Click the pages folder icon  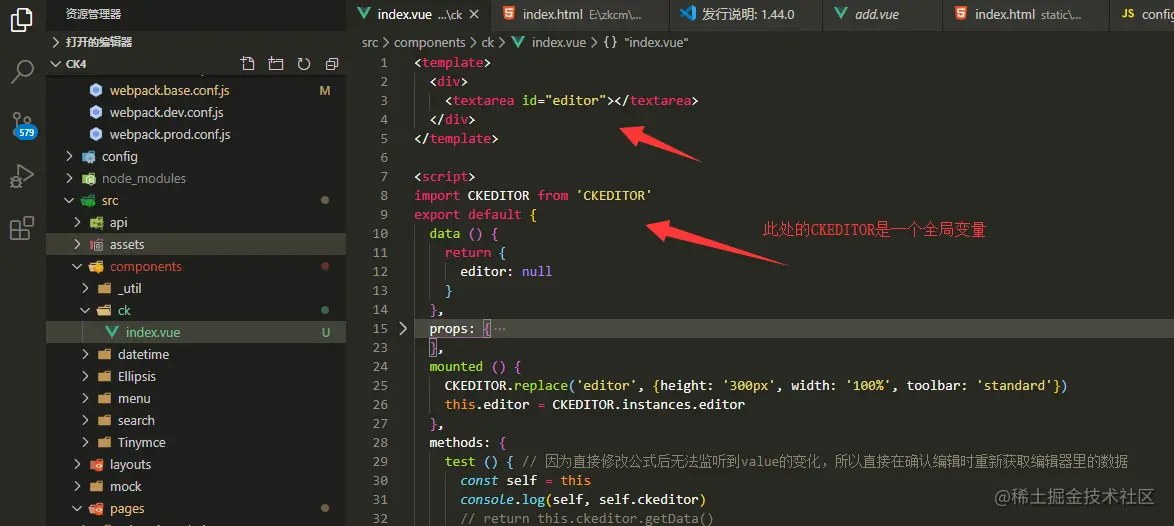click(x=96, y=509)
